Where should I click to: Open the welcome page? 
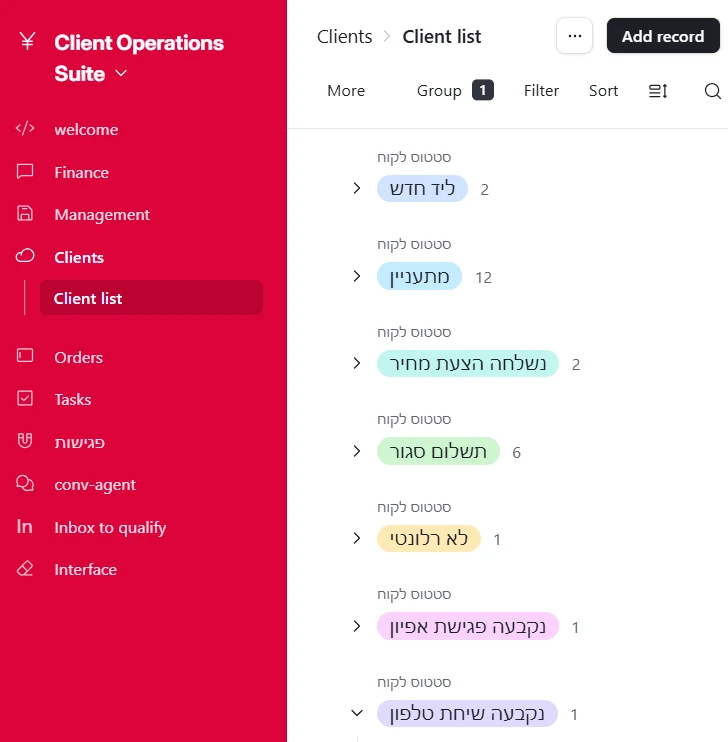coord(86,130)
